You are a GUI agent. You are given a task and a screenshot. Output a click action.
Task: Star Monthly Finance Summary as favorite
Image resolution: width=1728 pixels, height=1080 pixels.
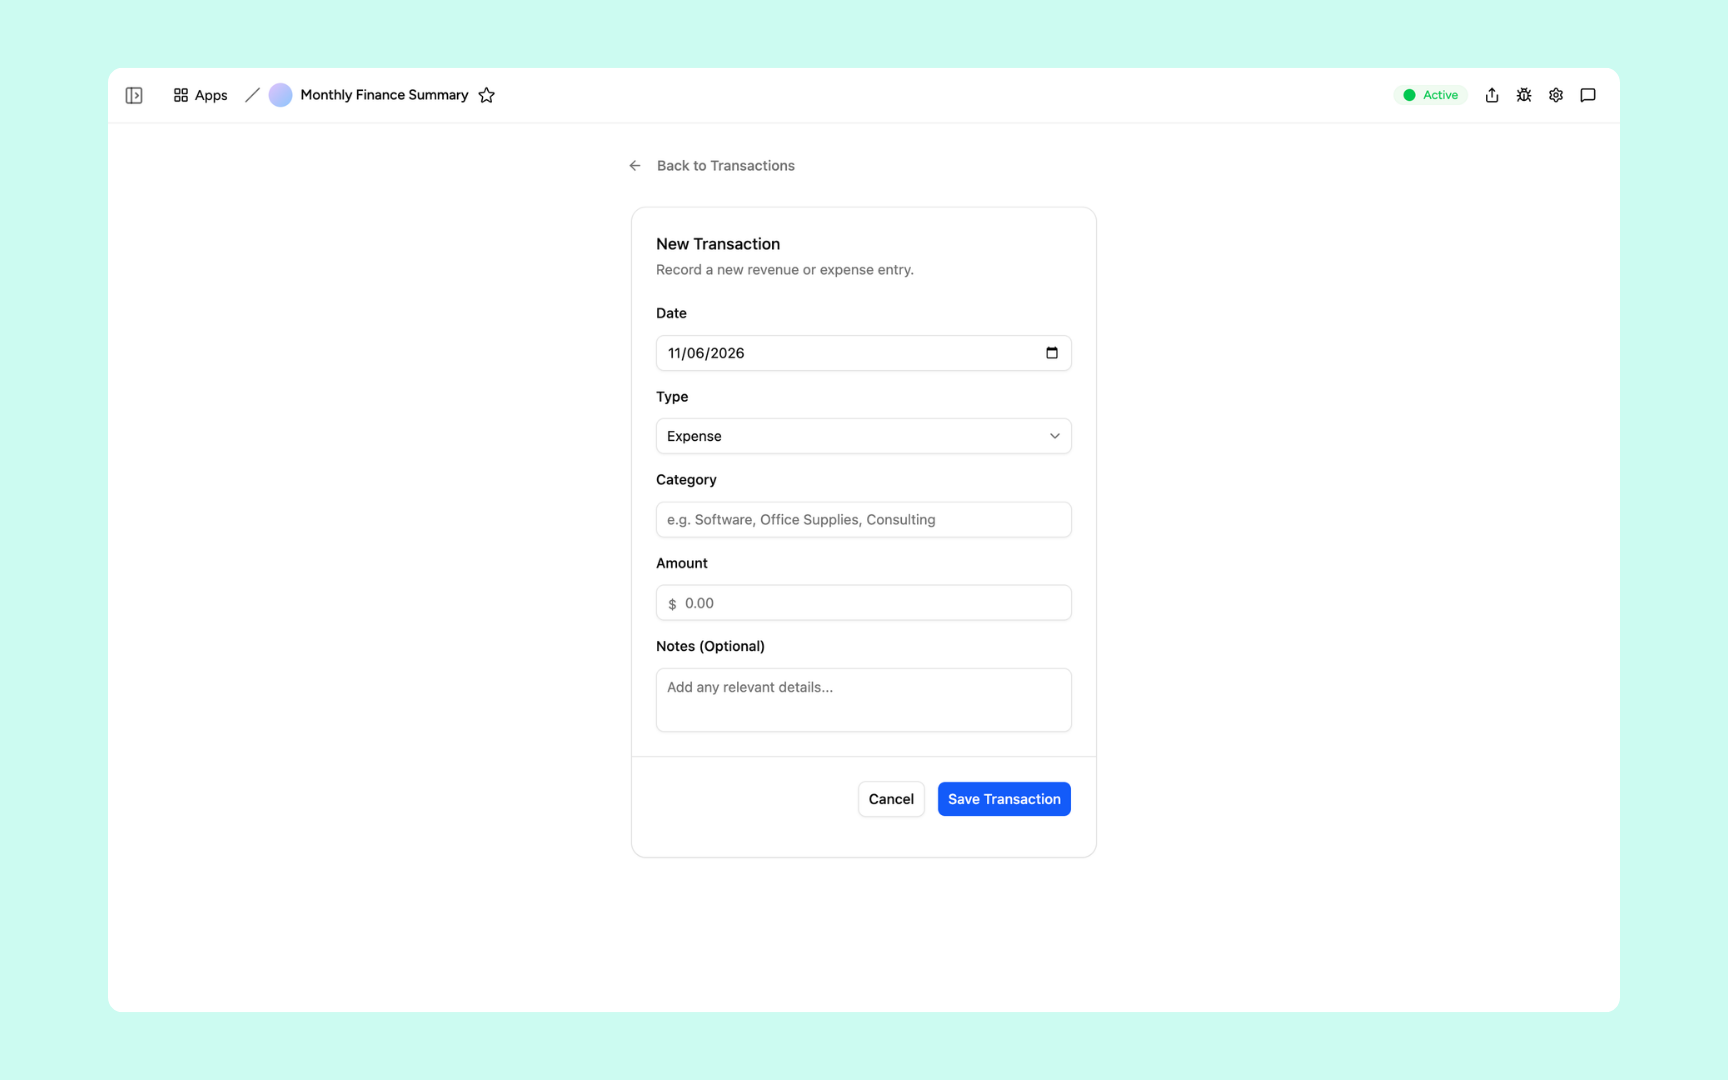(x=487, y=95)
